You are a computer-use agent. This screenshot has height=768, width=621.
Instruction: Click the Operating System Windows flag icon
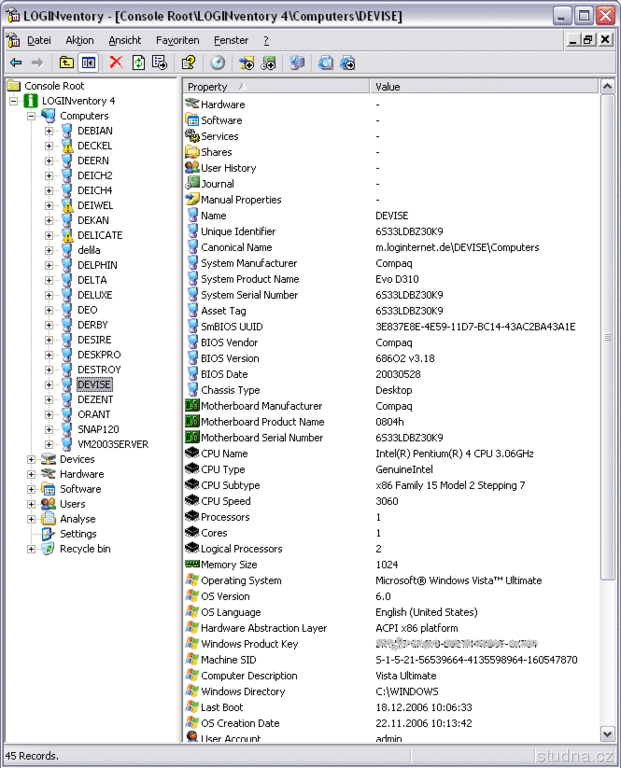pyautogui.click(x=192, y=580)
